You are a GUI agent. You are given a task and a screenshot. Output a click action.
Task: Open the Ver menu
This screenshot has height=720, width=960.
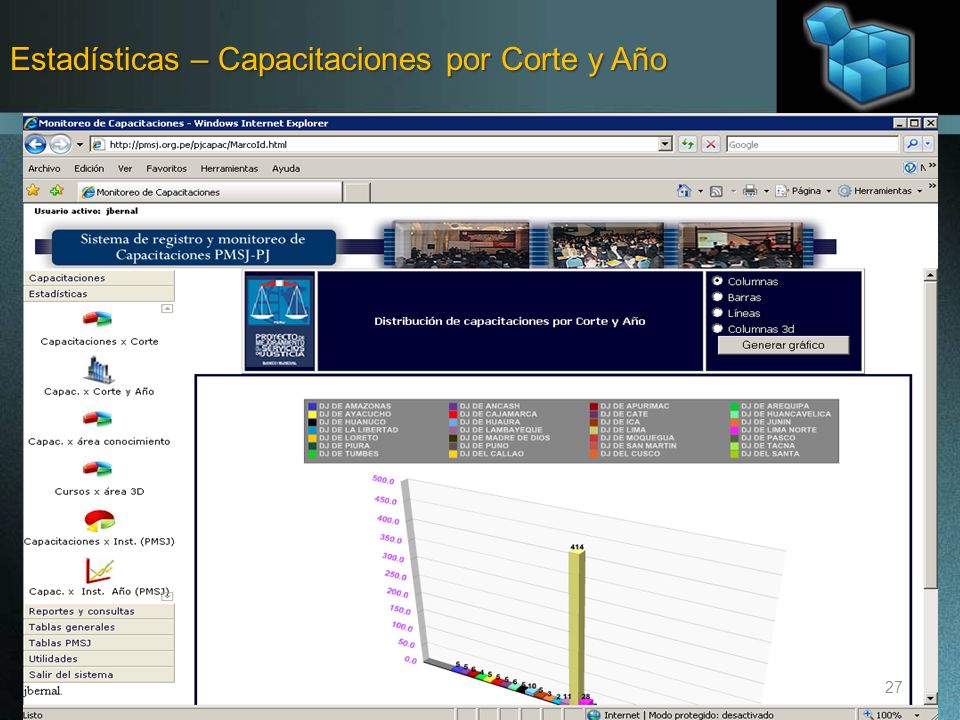click(x=125, y=168)
